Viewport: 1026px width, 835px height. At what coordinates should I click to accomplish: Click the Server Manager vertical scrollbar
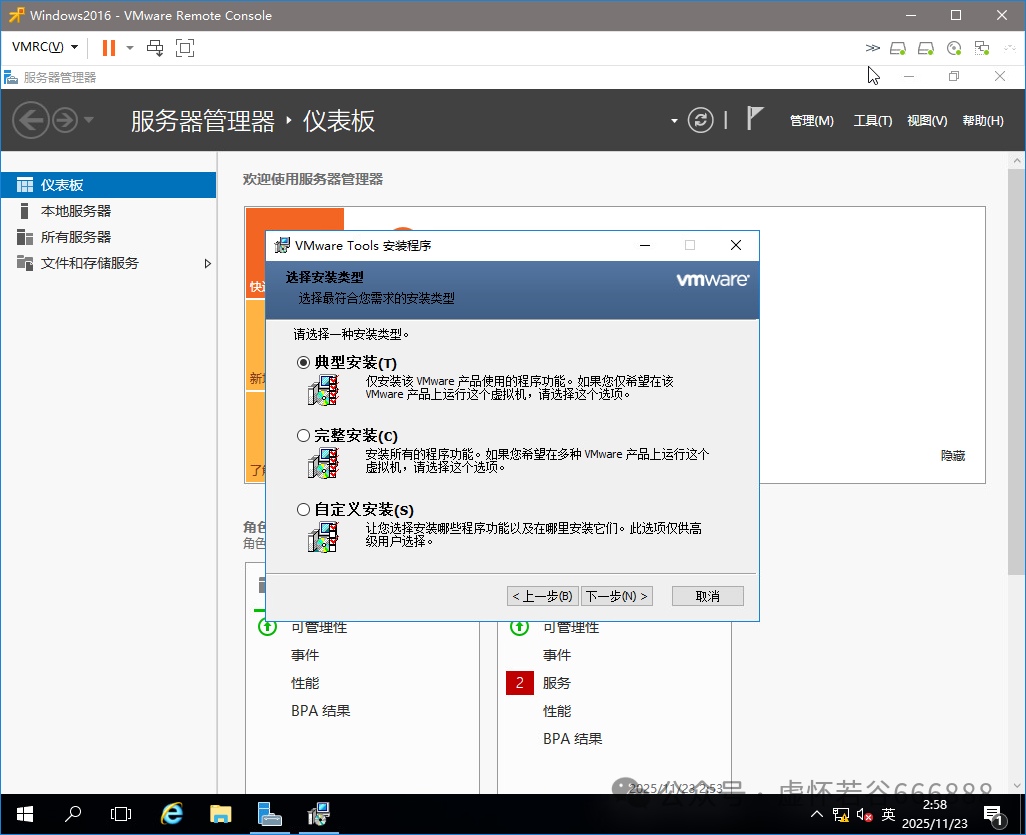click(x=1016, y=371)
